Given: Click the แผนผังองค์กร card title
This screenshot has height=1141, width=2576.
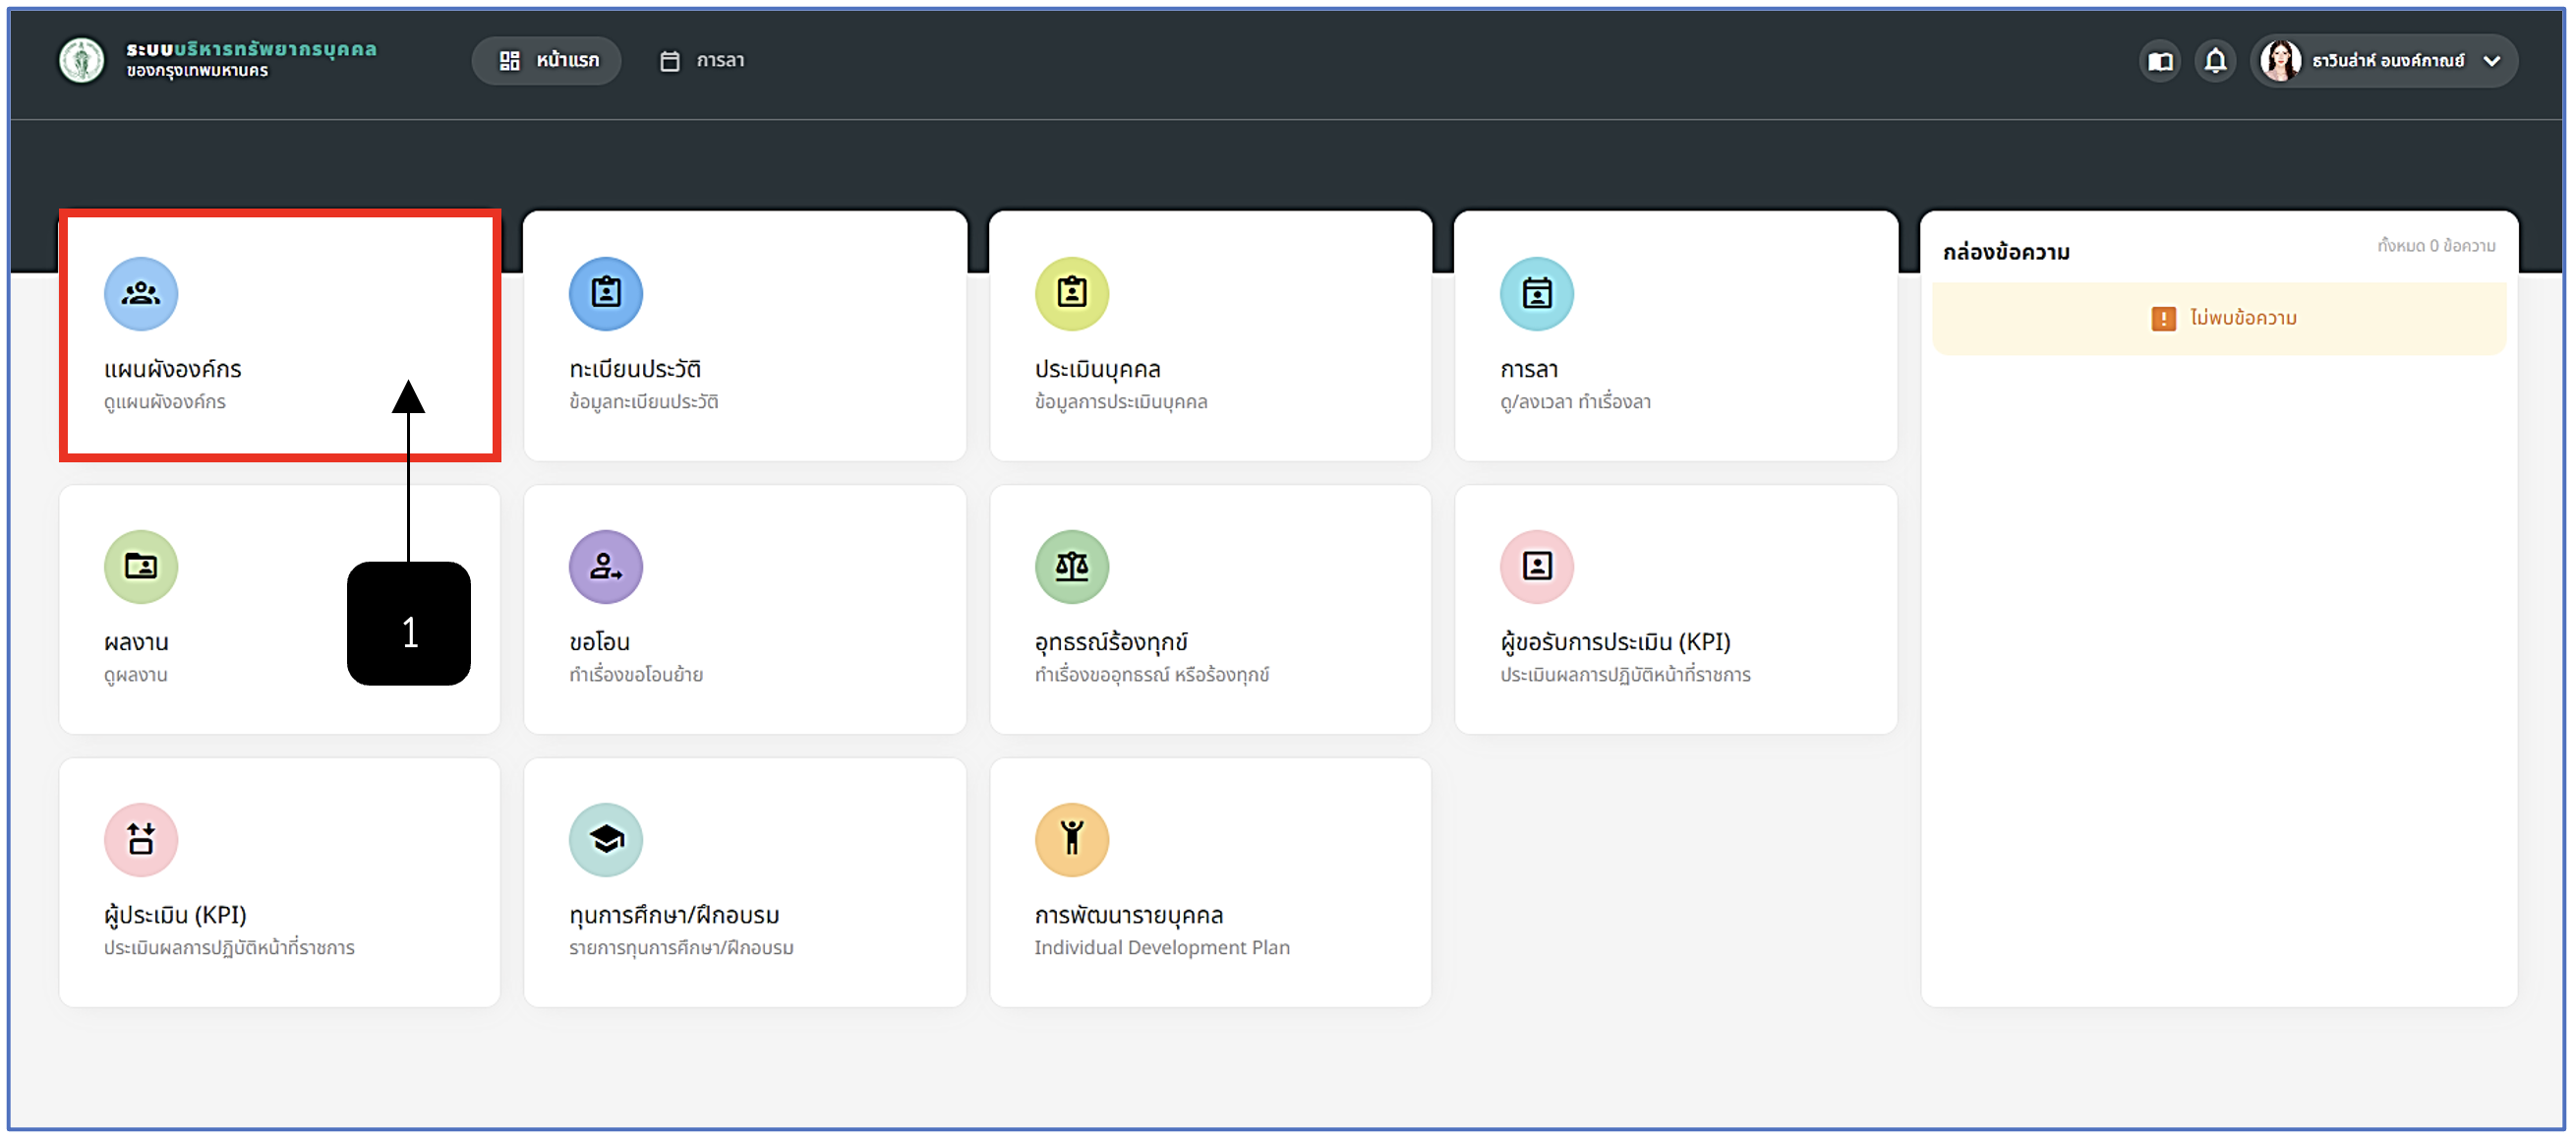Looking at the screenshot, I should tap(173, 369).
